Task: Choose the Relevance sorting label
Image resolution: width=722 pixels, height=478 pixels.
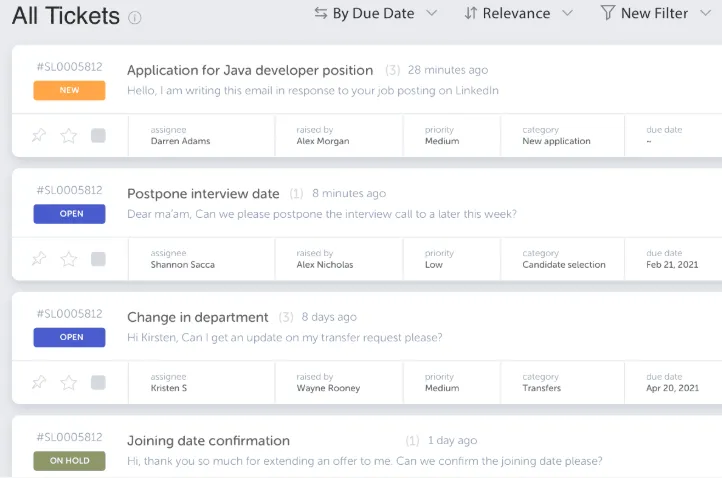Action: coord(516,13)
